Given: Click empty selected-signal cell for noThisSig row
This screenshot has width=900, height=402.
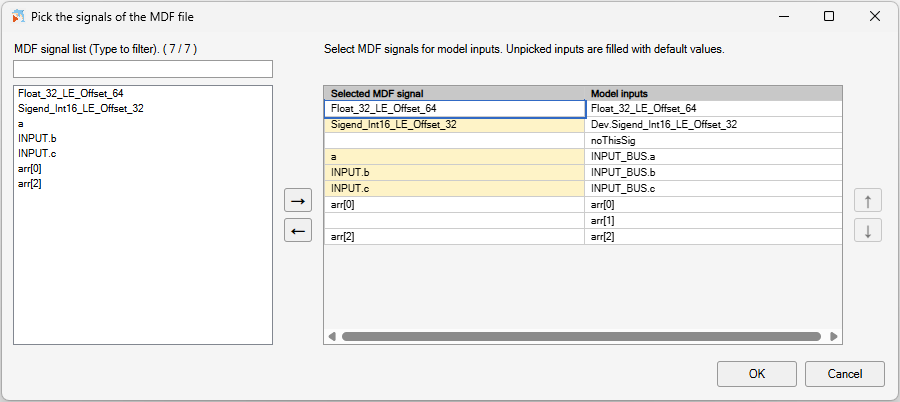Looking at the screenshot, I should (x=455, y=141).
